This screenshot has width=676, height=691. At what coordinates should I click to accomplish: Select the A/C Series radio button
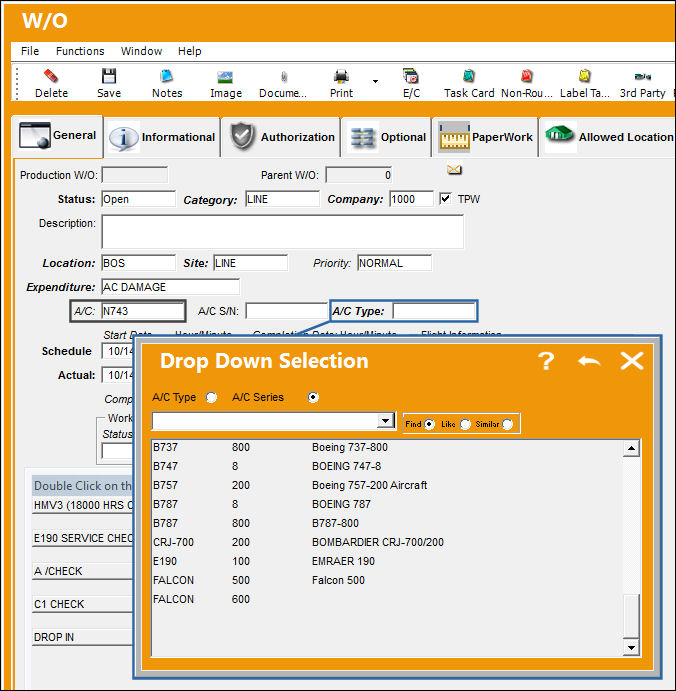(313, 398)
